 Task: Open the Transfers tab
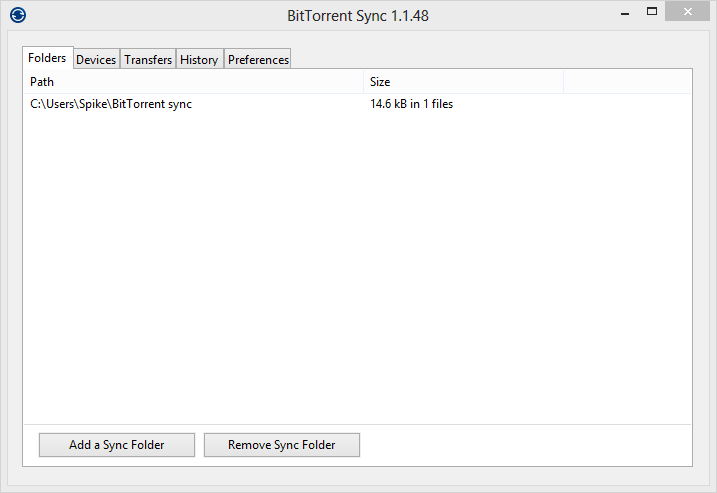[148, 59]
